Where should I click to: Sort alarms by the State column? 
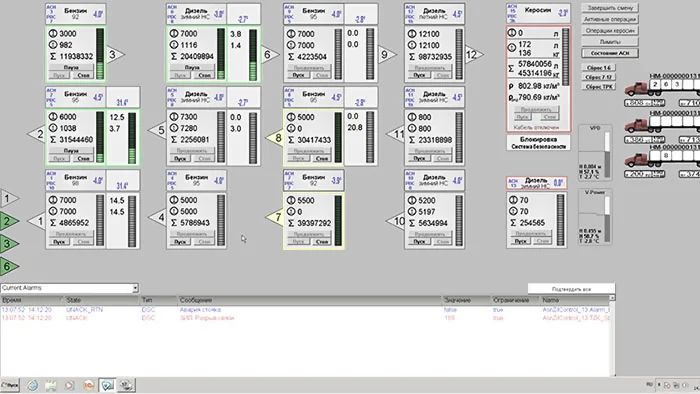tap(102, 300)
